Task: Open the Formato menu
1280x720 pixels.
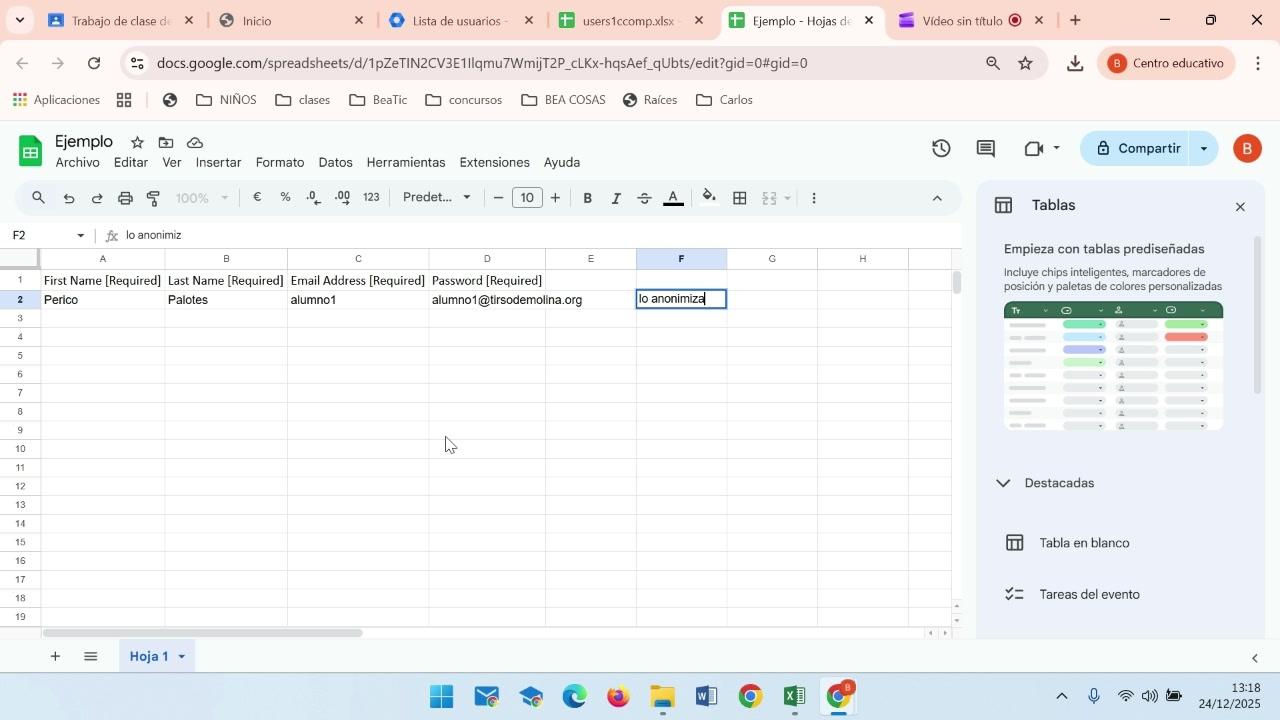Action: point(280,162)
